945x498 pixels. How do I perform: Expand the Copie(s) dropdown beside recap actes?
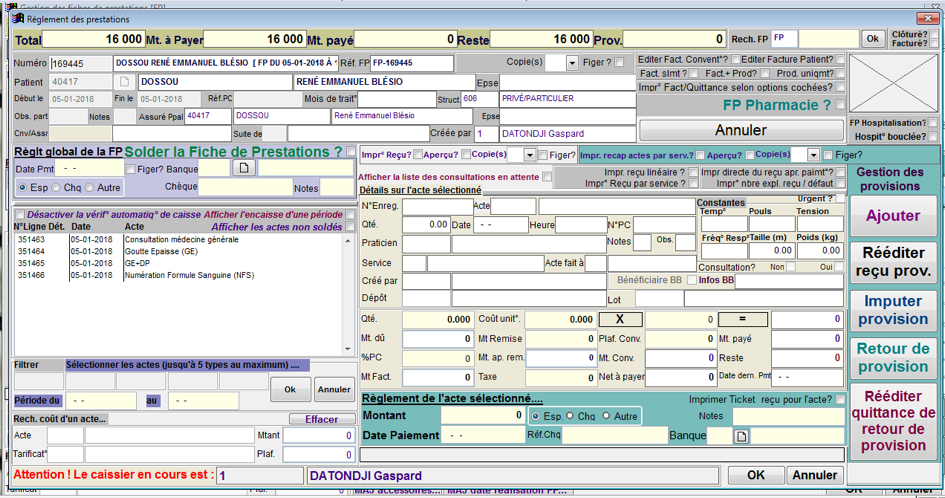tap(813, 156)
